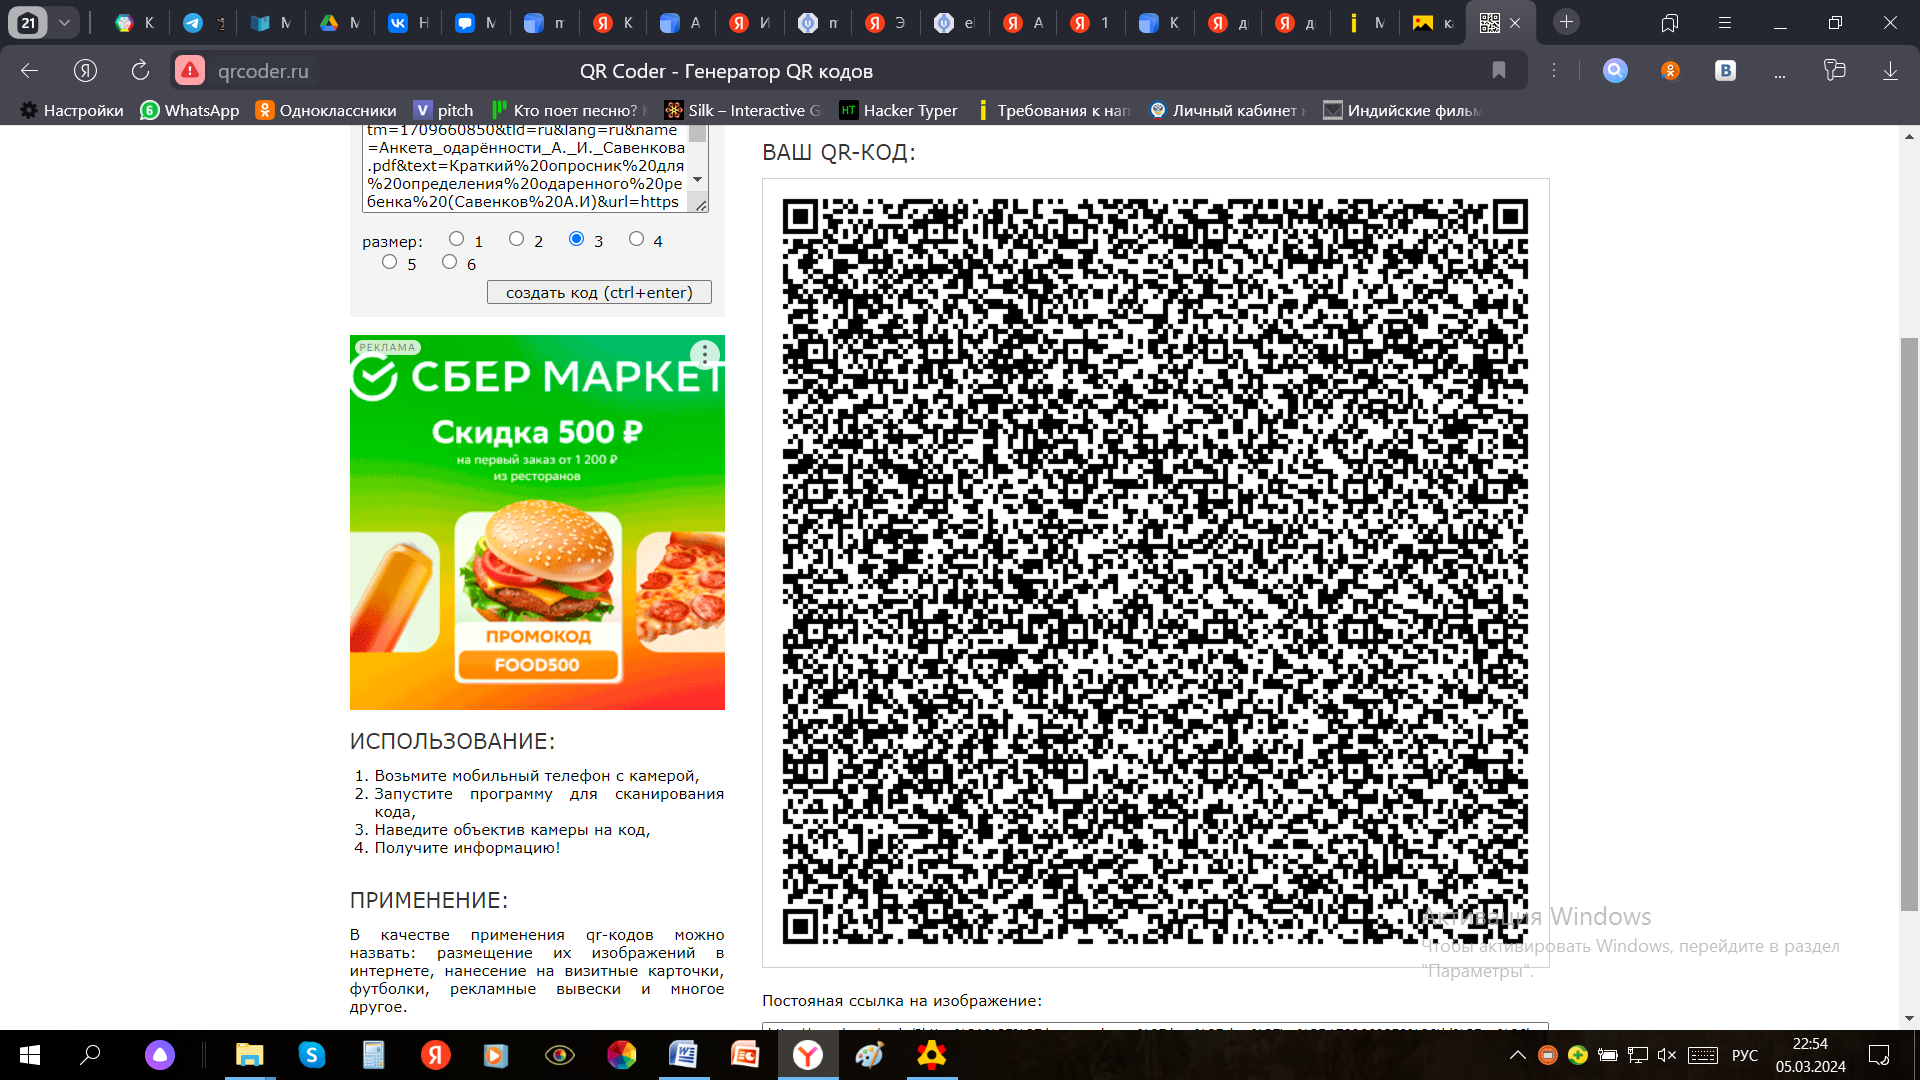Open the Hacker Typer bookmark
The height and width of the screenshot is (1080, 1920).
(x=899, y=110)
